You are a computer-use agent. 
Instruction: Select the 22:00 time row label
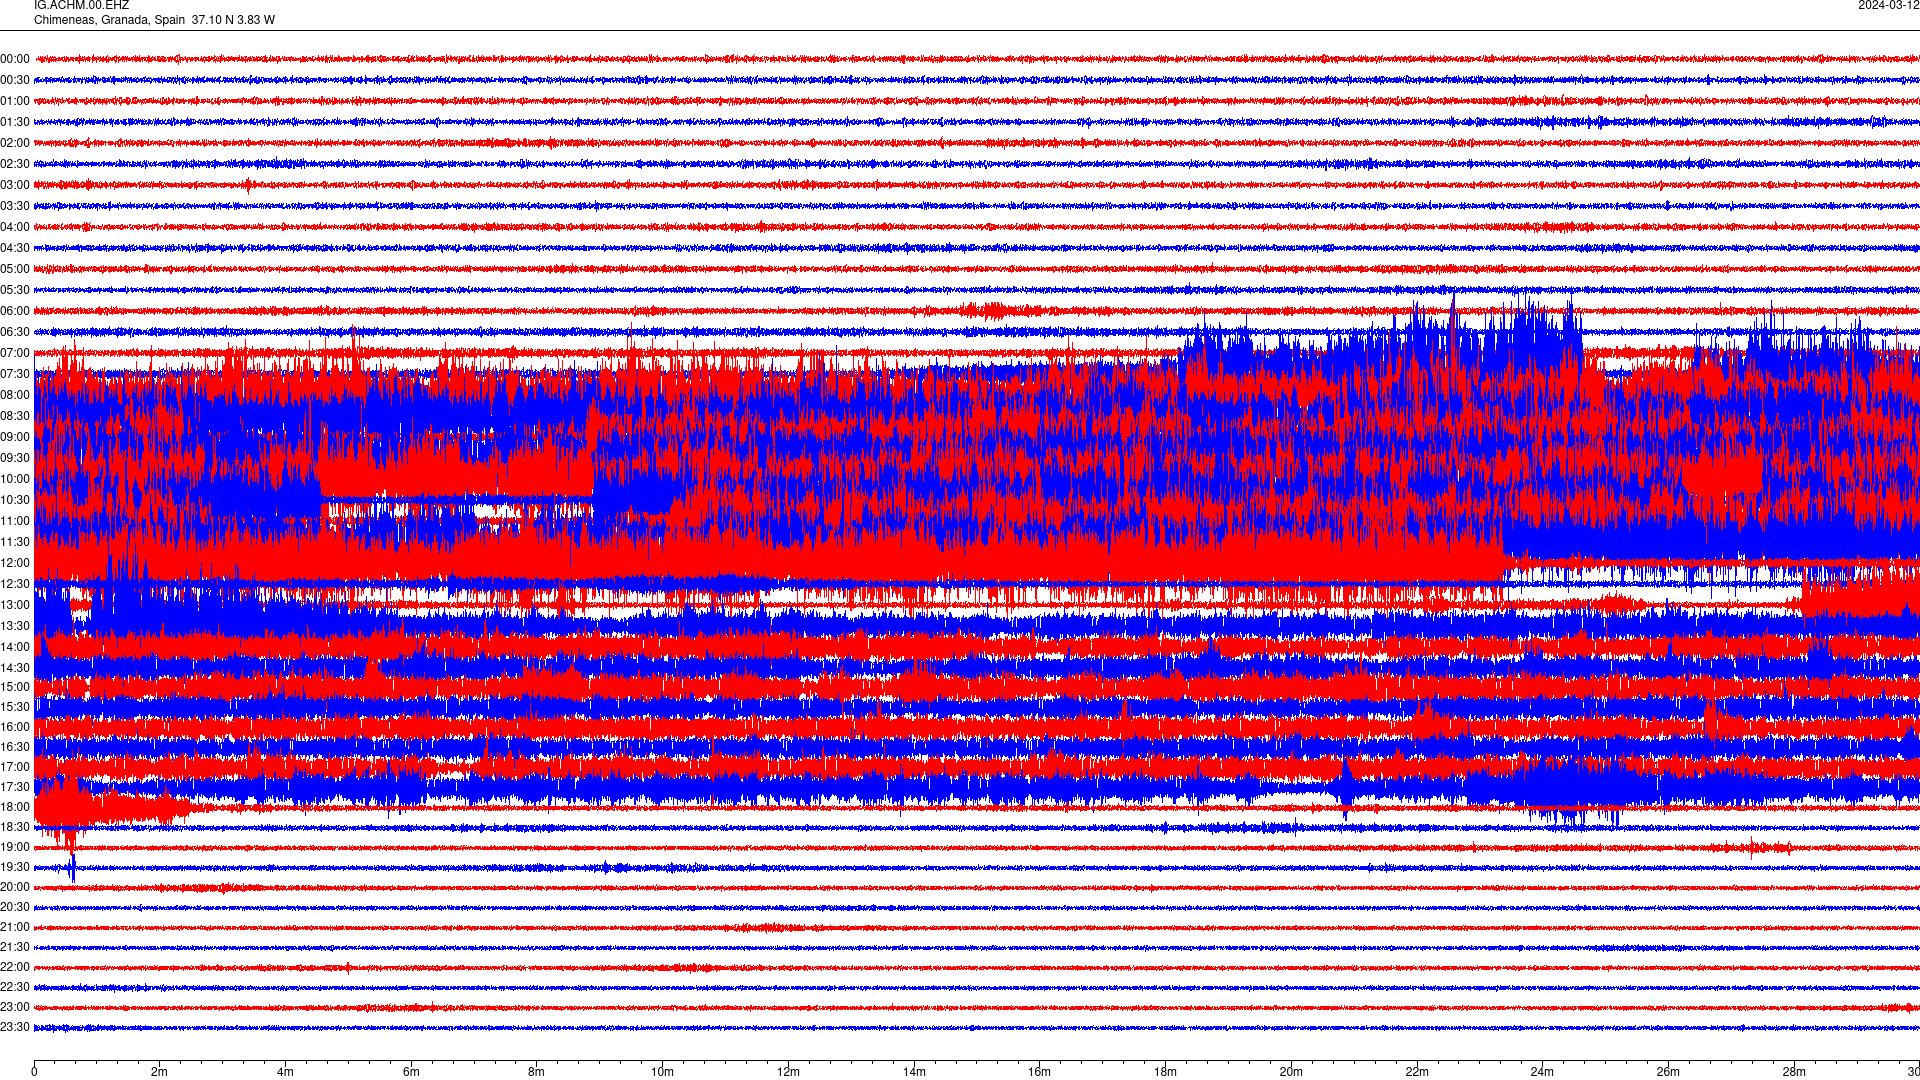[x=15, y=967]
